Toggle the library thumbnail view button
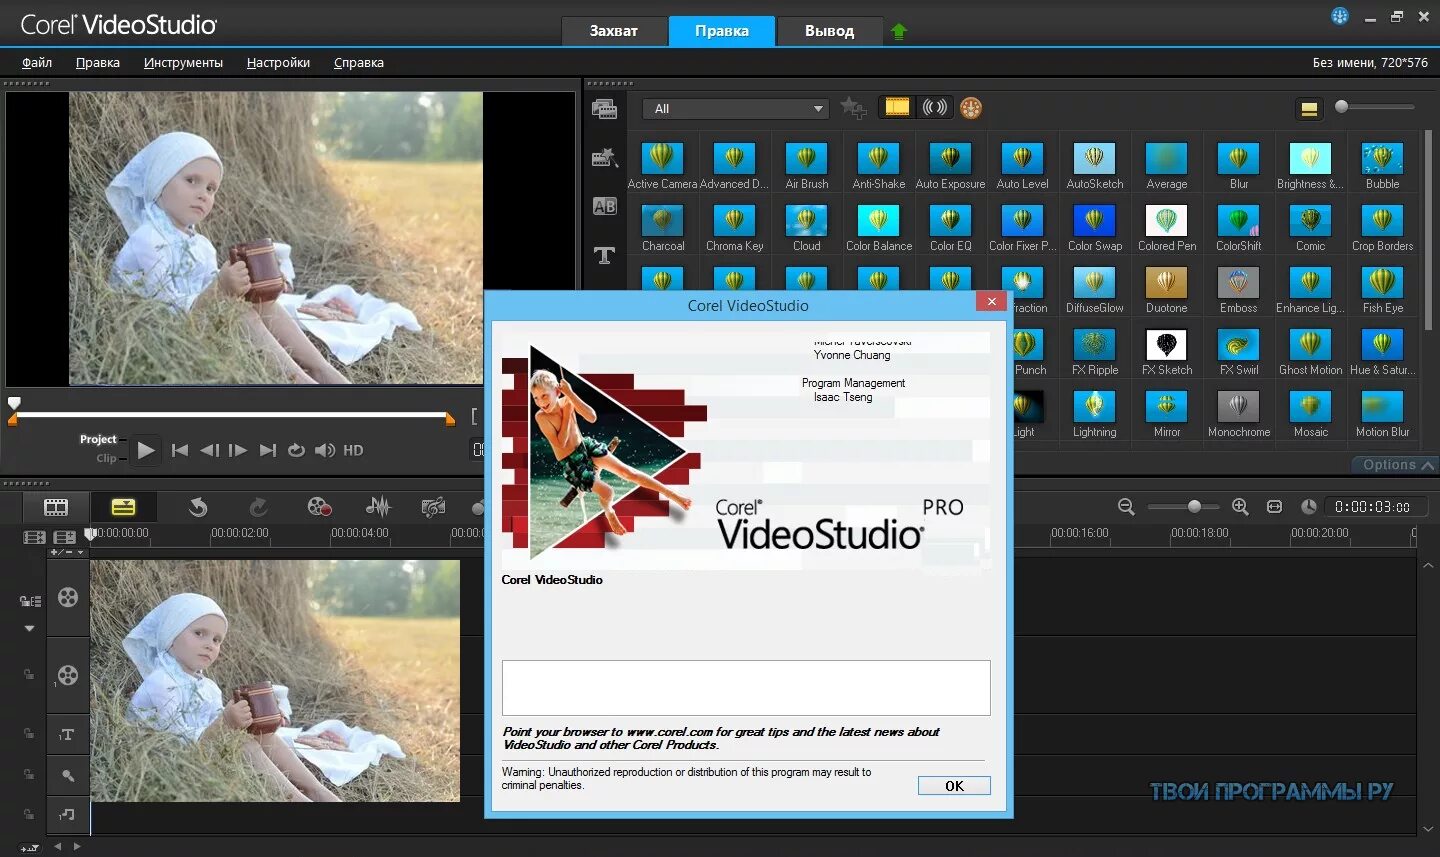 click(x=1309, y=109)
